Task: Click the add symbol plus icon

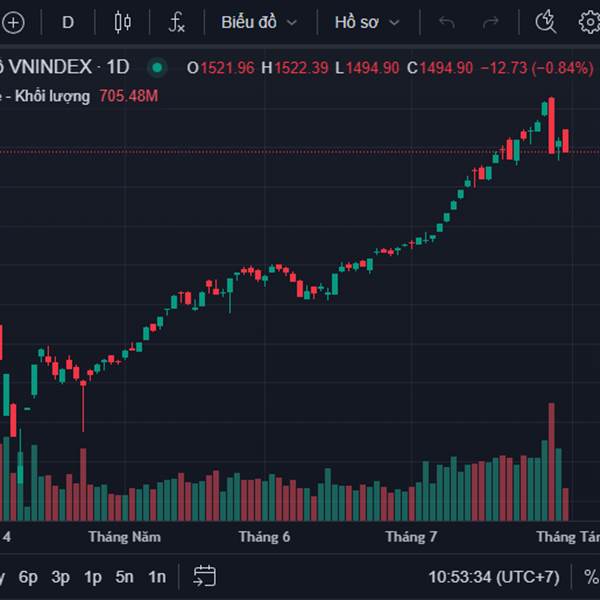Action: [13, 23]
